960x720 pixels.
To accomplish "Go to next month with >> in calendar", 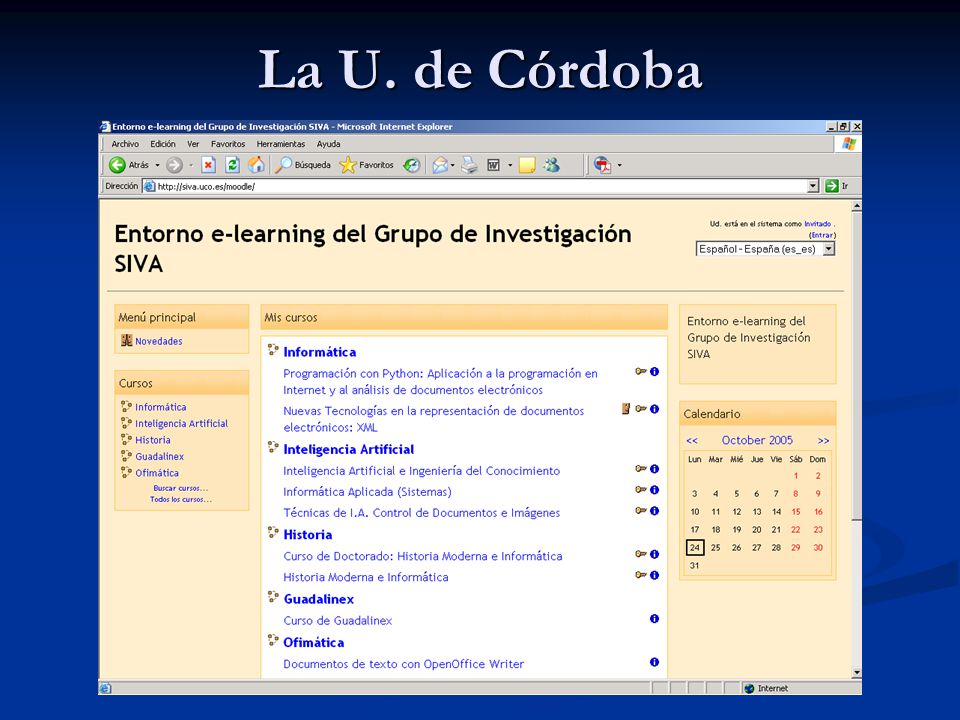I will point(823,440).
